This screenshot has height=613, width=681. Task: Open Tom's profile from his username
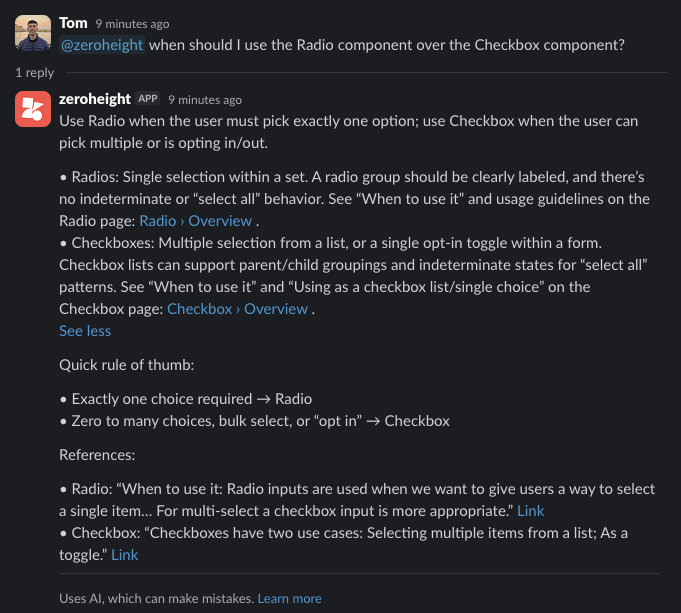click(73, 23)
